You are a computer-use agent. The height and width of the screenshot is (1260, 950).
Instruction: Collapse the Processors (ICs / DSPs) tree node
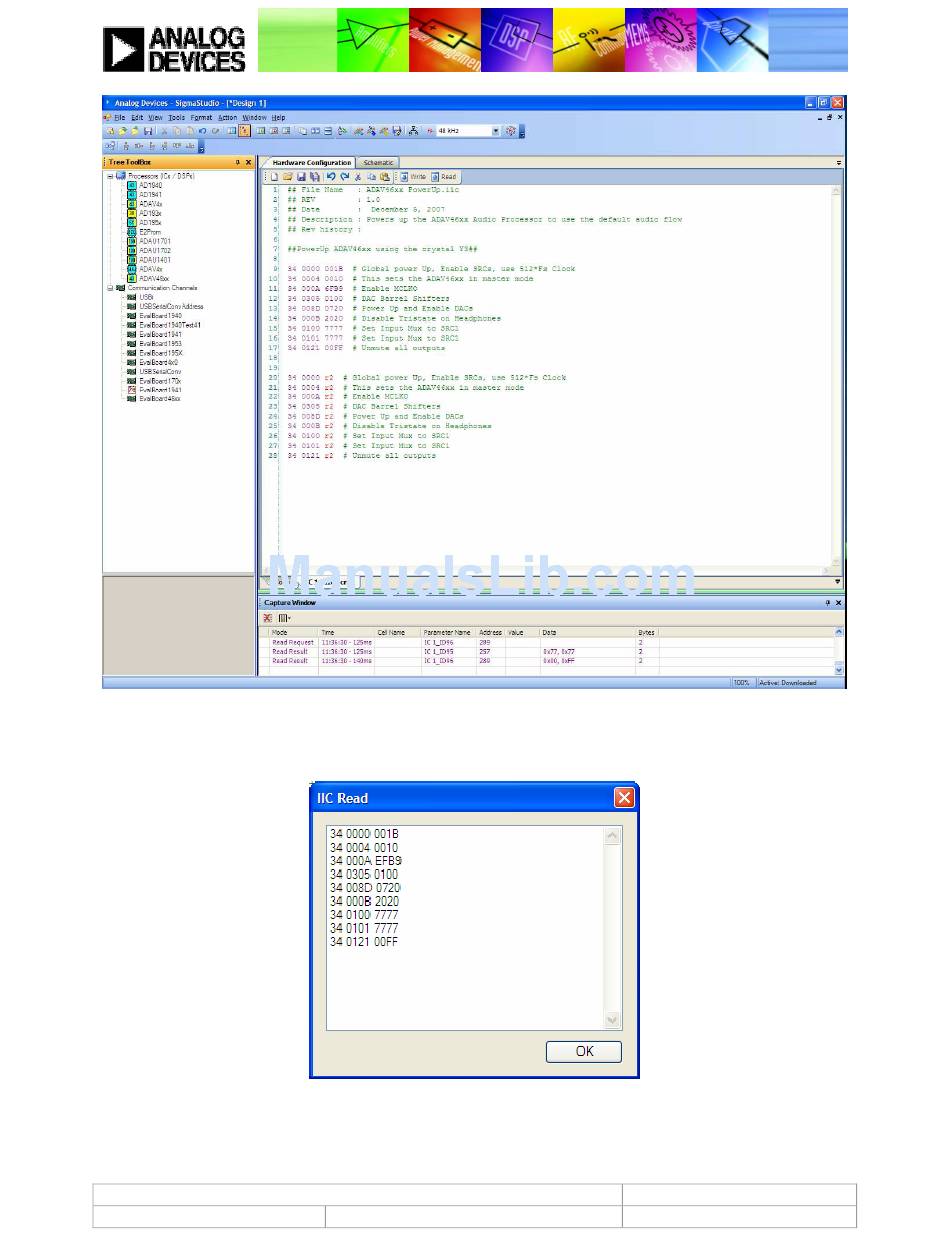click(x=109, y=176)
